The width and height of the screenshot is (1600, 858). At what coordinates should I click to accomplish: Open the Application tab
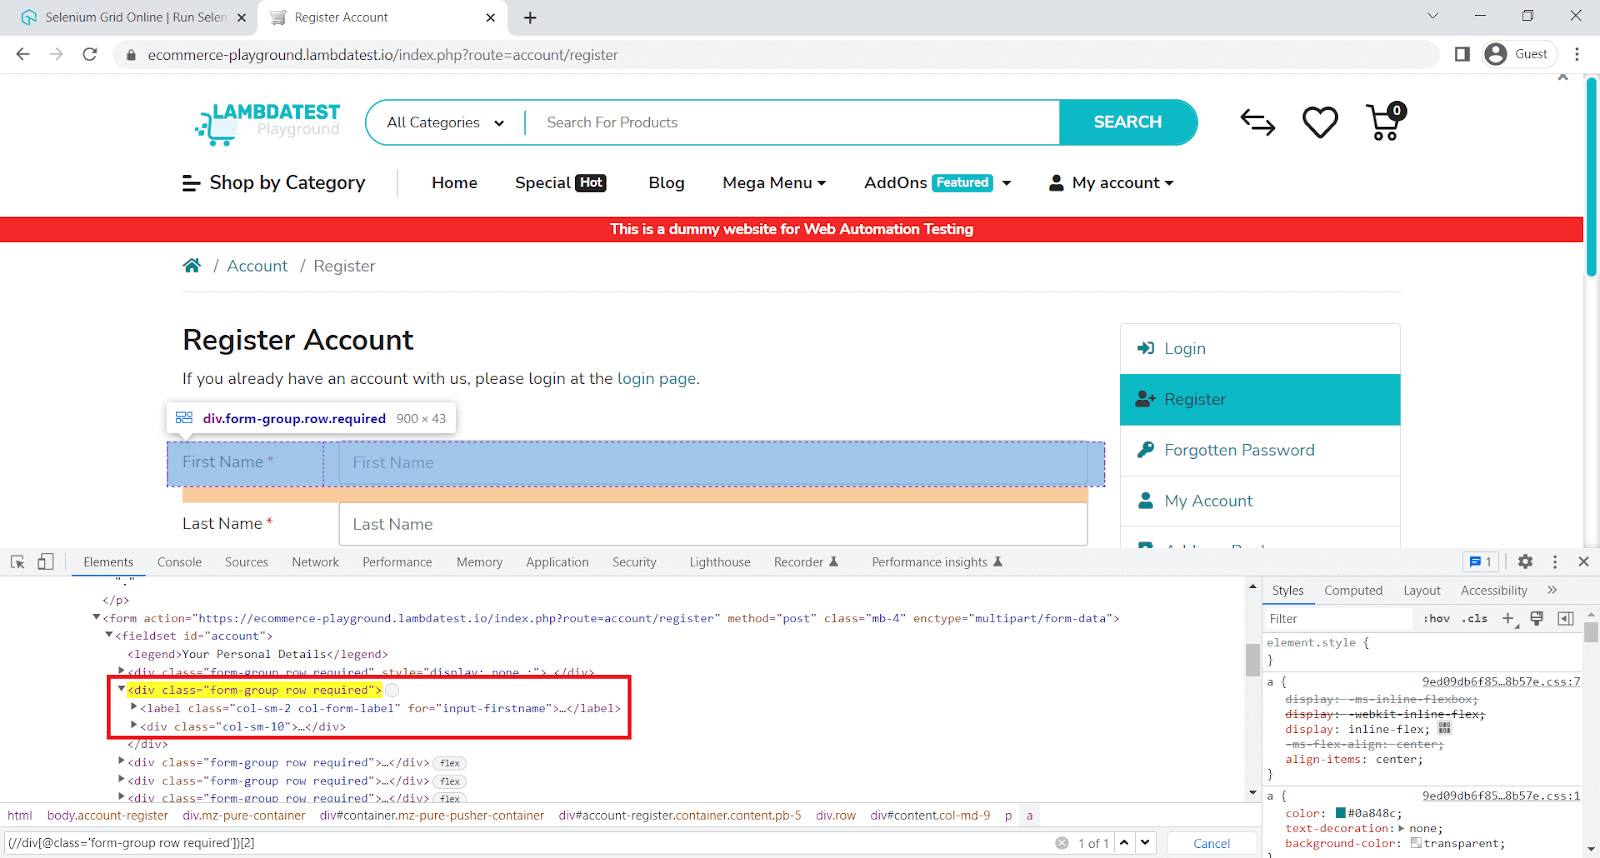(x=557, y=562)
